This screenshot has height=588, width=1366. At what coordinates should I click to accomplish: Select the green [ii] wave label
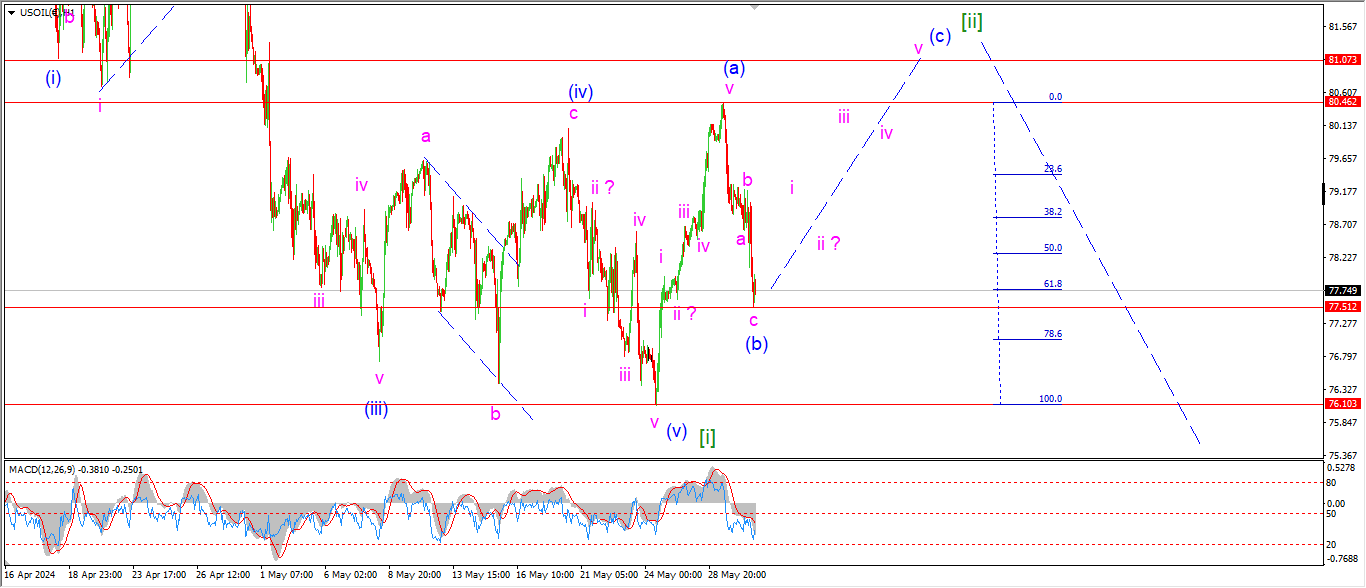pos(971,21)
